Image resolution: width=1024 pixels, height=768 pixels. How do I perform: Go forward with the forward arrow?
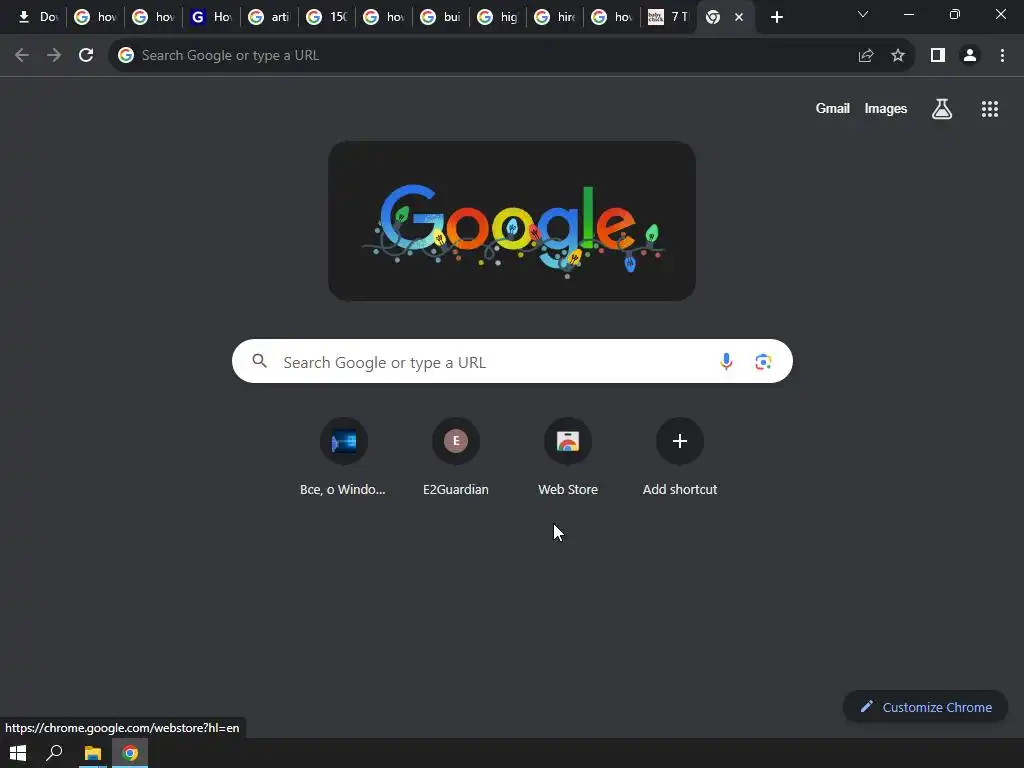(54, 56)
